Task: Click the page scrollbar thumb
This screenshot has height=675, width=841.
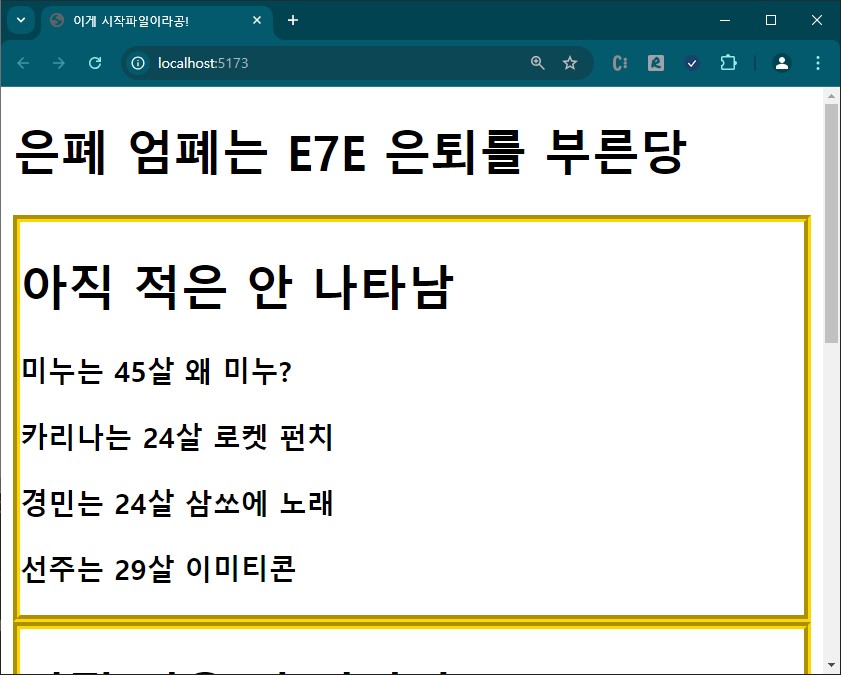Action: (x=831, y=223)
